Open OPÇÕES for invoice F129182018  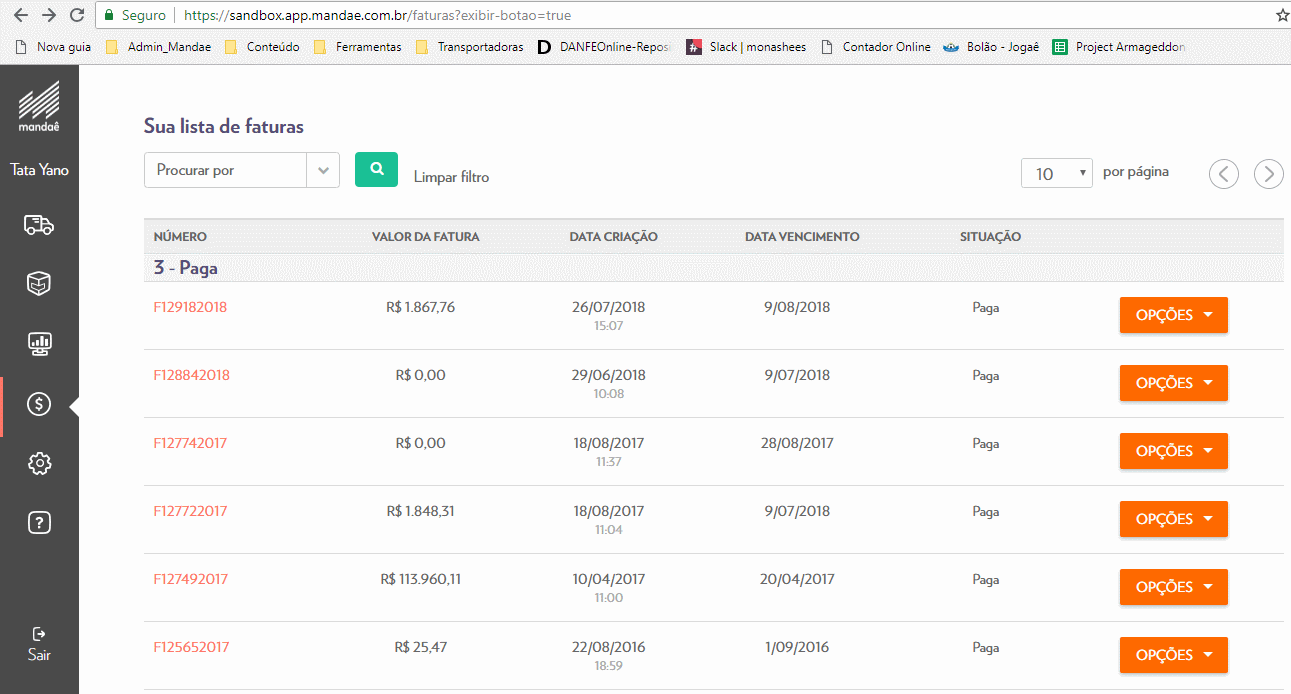click(1173, 315)
